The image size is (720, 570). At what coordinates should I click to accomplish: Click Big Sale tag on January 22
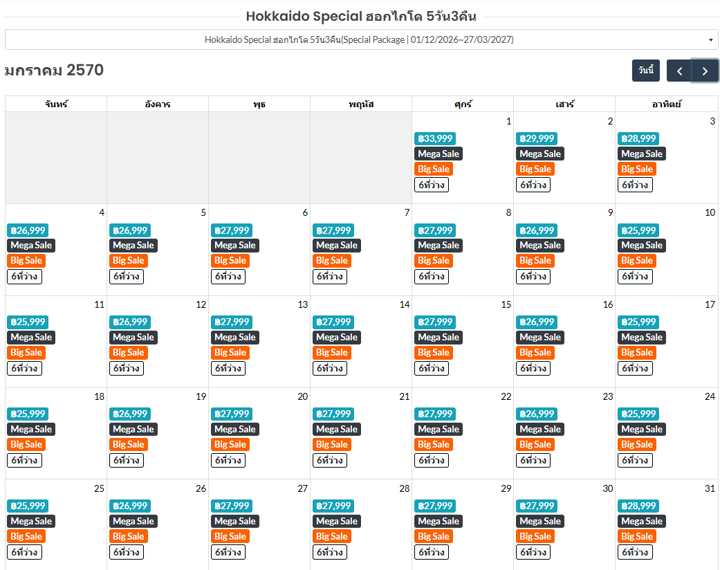click(433, 445)
